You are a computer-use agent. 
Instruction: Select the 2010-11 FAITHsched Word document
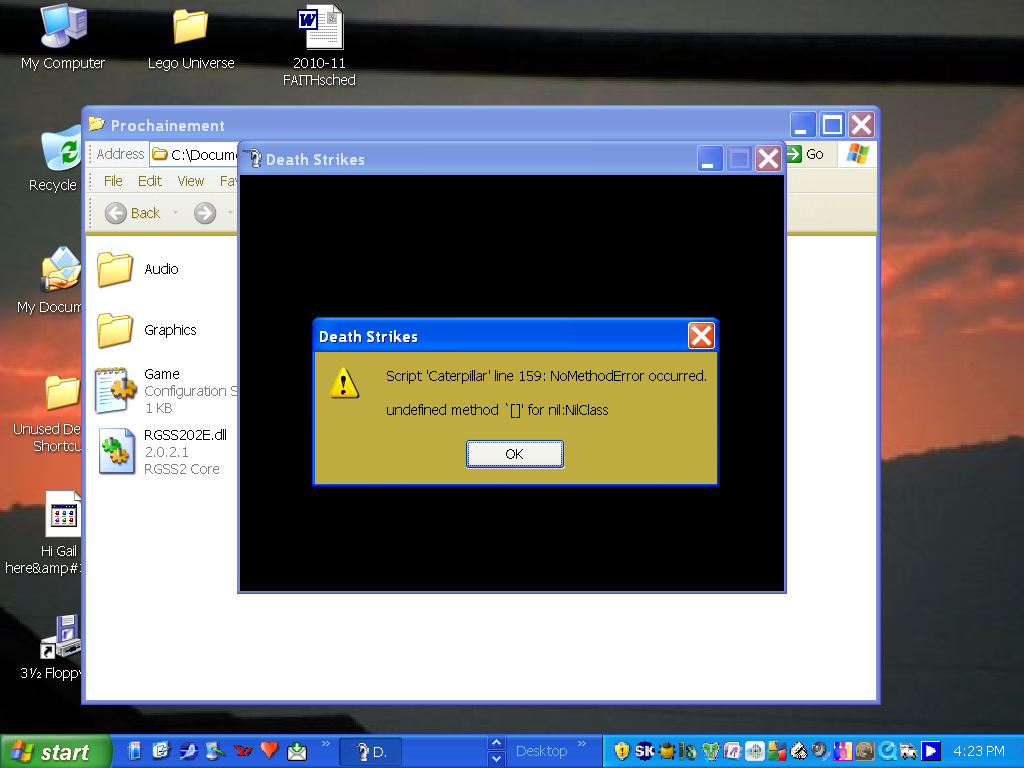[319, 46]
